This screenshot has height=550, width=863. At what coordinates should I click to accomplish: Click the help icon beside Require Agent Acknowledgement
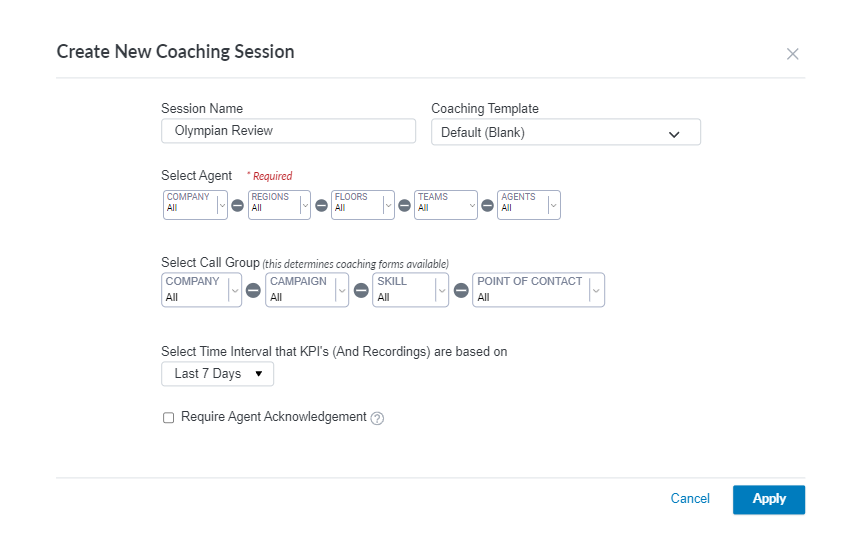tap(377, 418)
